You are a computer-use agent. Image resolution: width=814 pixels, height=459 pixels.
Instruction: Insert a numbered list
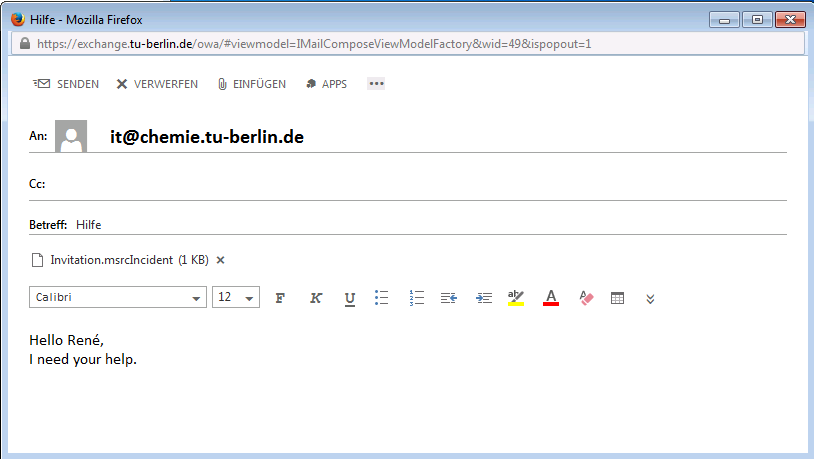tap(418, 298)
